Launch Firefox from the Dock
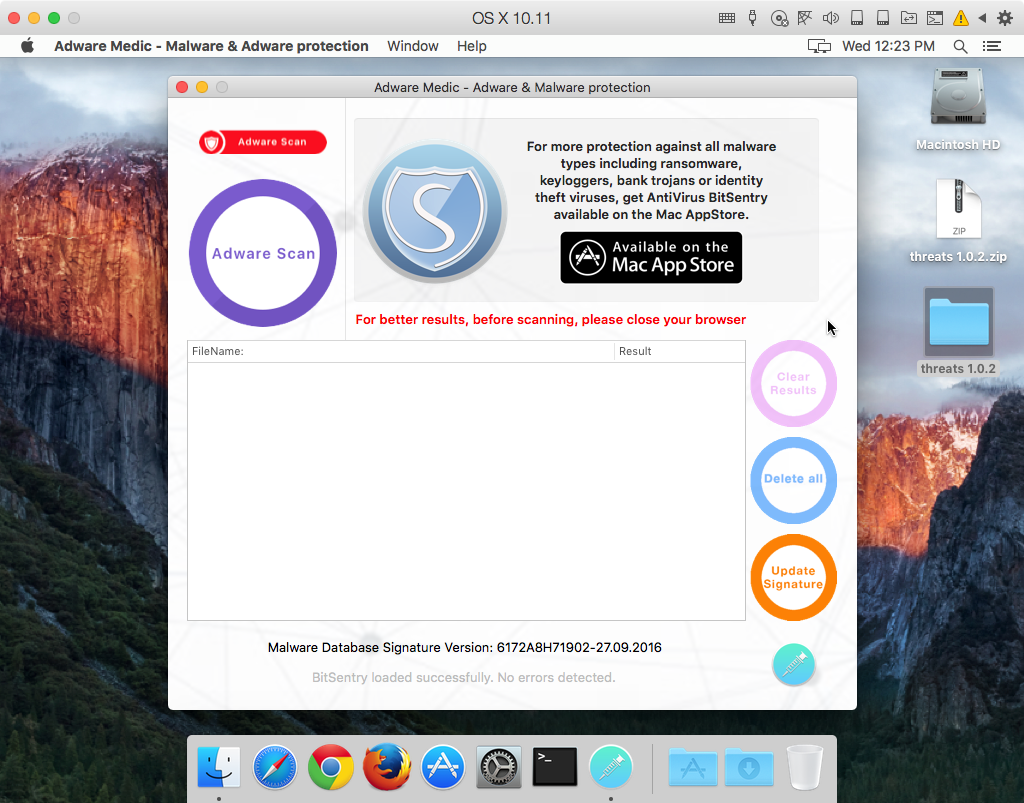Screen dimensions: 1024x803 point(386,767)
